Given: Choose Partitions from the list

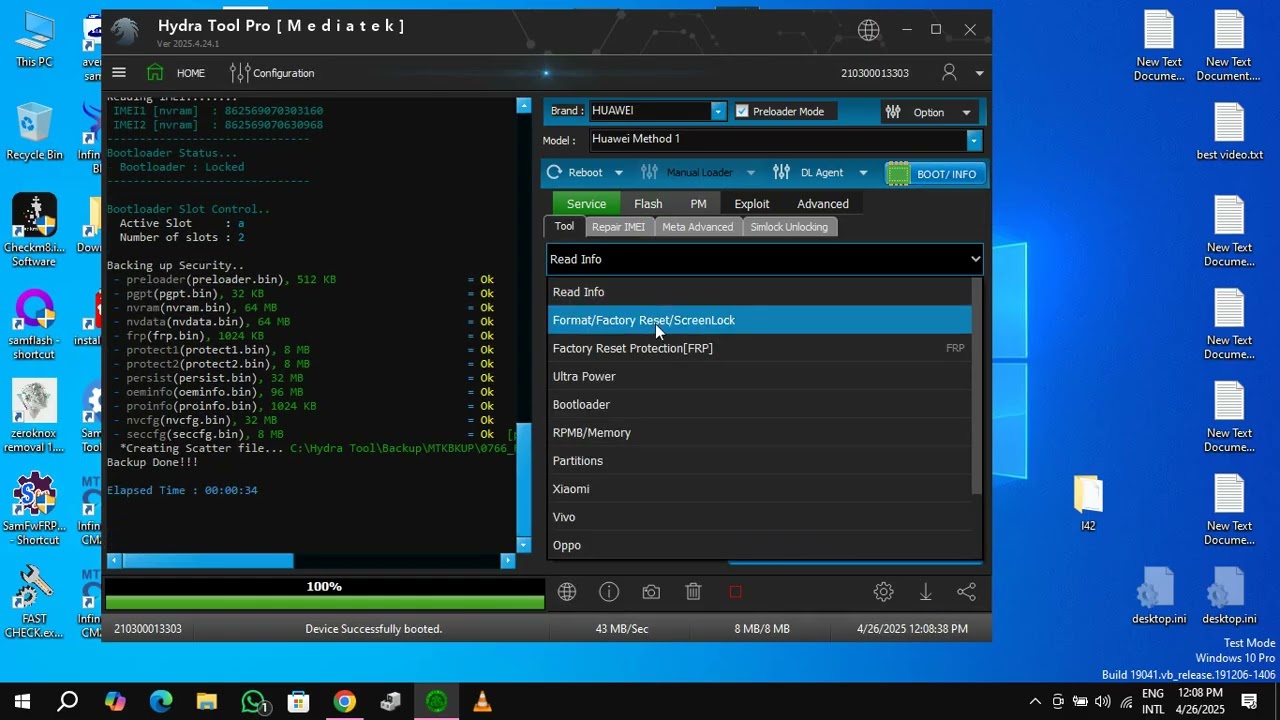Looking at the screenshot, I should (760, 460).
